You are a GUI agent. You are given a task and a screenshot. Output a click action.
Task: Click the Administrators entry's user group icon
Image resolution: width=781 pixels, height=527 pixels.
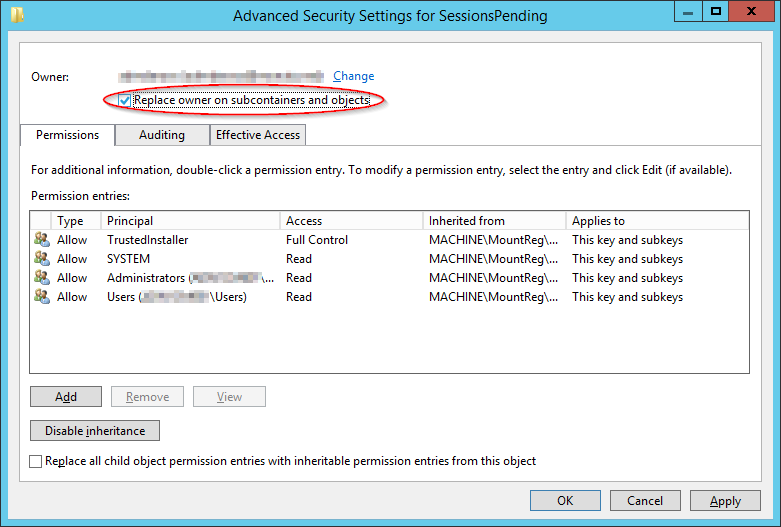tap(42, 277)
